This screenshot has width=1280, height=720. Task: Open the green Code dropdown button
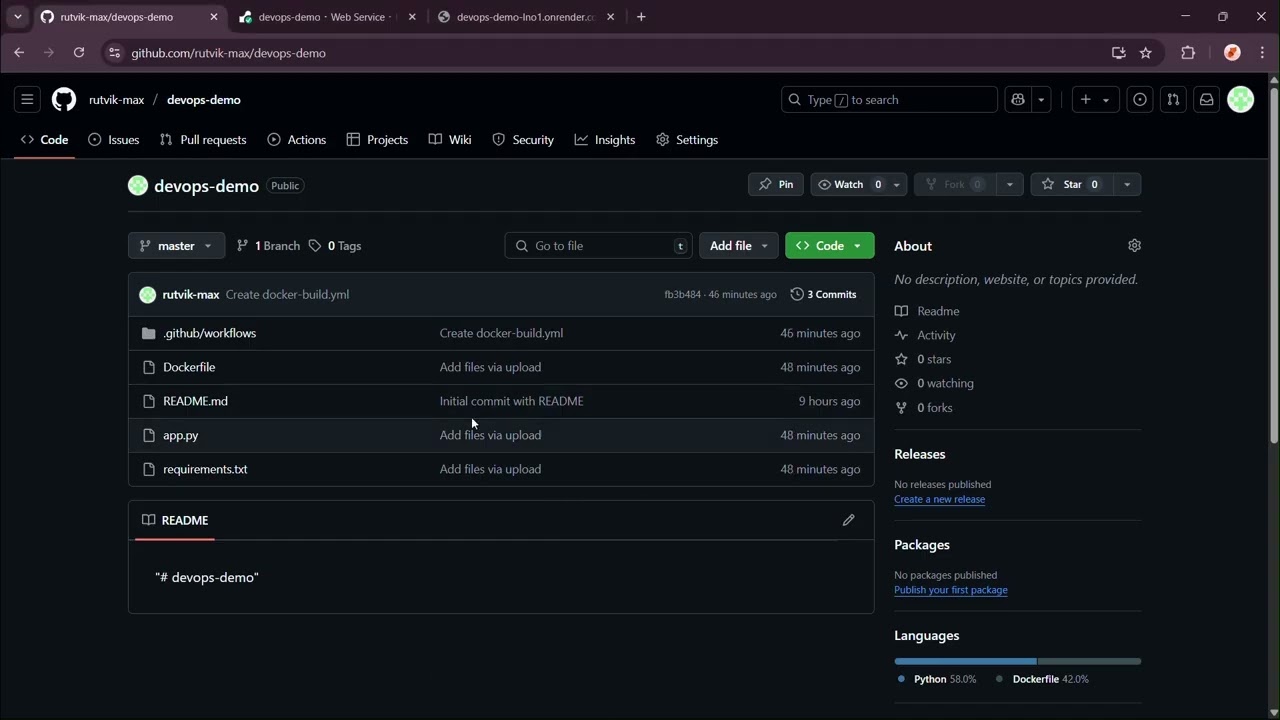tap(829, 246)
